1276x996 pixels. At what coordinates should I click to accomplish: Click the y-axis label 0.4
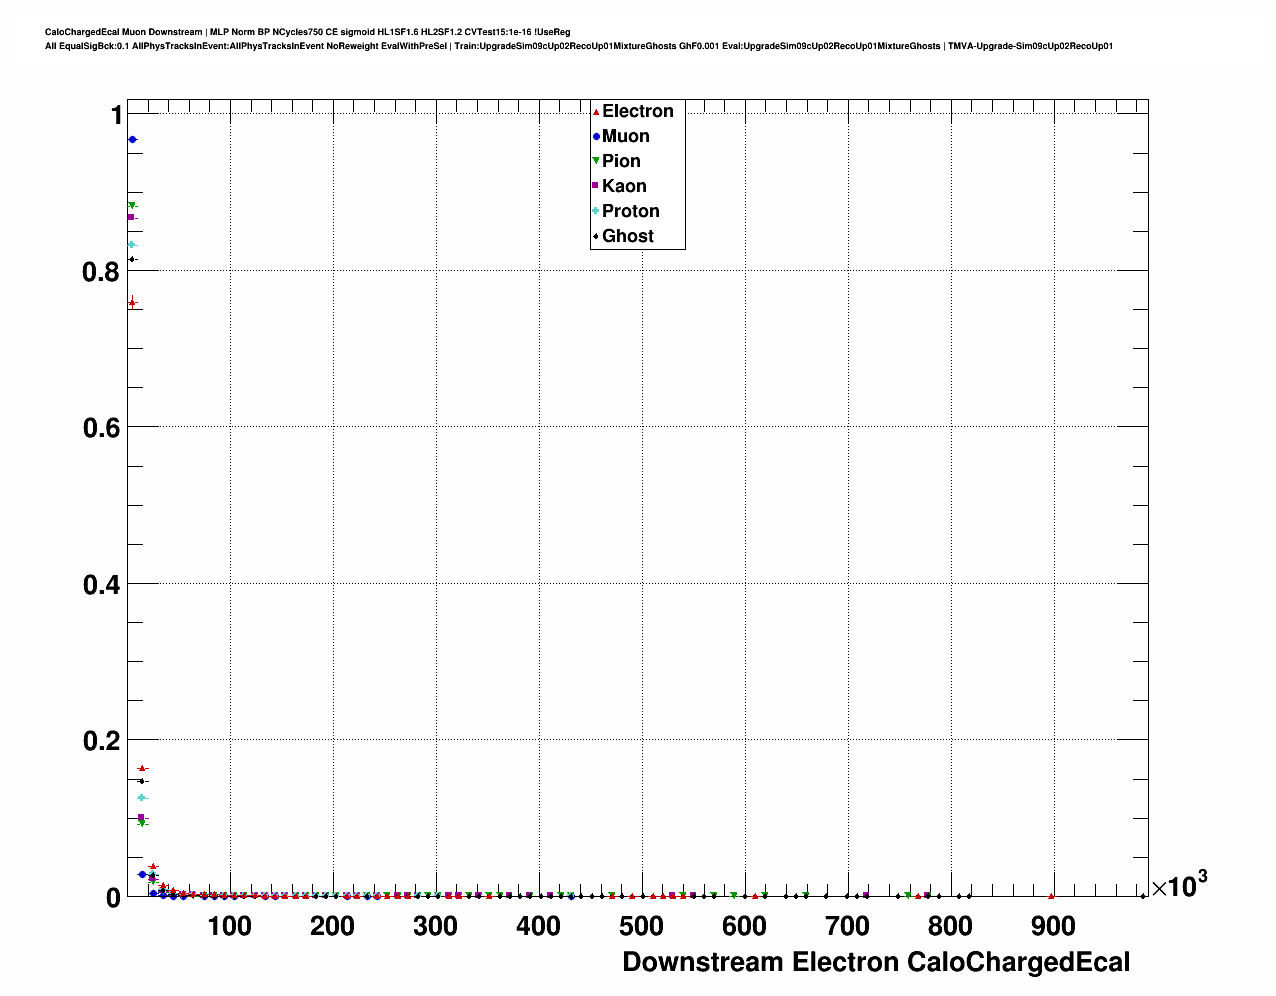pos(102,584)
